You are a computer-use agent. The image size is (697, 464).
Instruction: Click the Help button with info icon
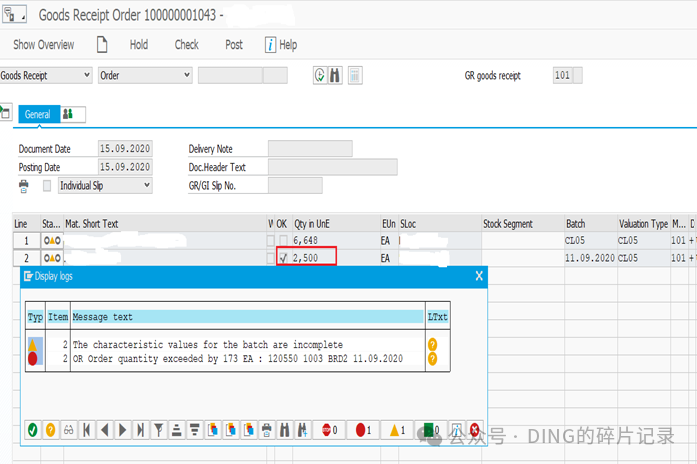[x=281, y=44]
